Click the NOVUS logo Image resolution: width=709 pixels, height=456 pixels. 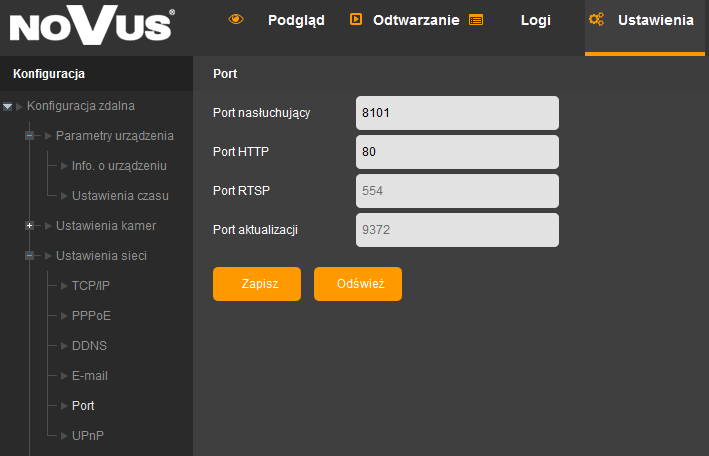tap(92, 25)
